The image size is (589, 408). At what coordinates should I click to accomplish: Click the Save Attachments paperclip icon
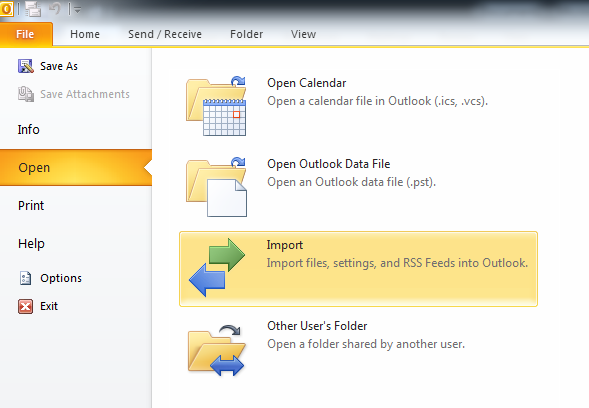pyautogui.click(x=26, y=94)
